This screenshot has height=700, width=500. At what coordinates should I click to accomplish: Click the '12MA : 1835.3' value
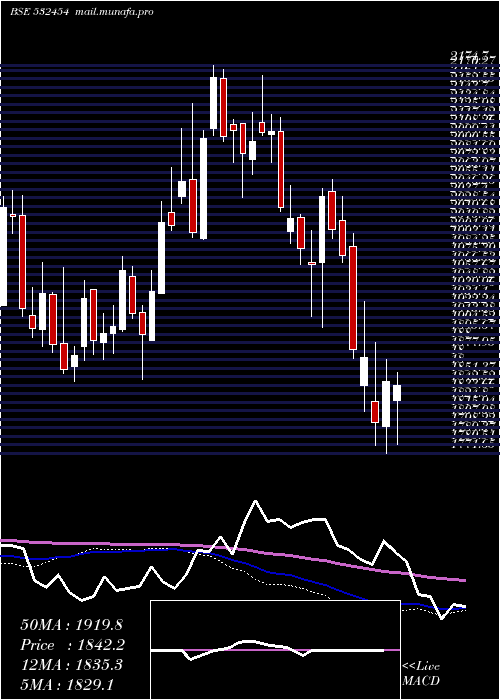pos(72,665)
